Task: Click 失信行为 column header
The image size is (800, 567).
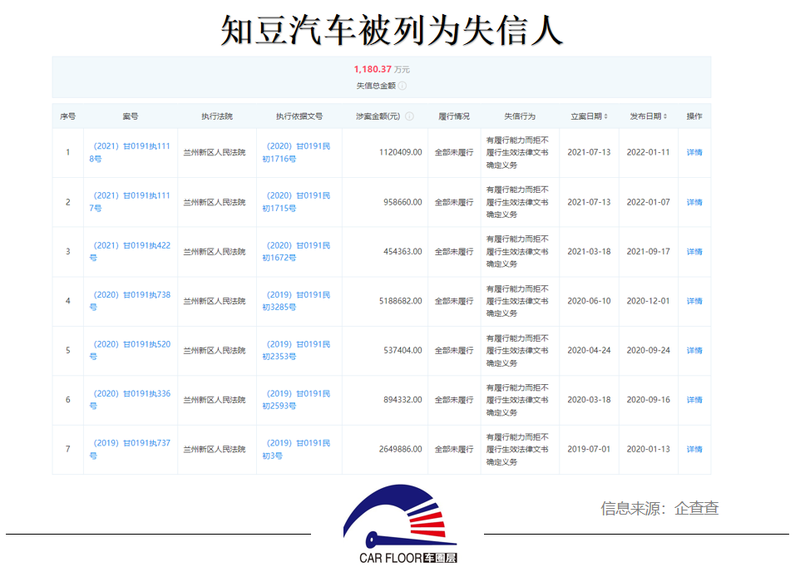Action: click(x=520, y=116)
